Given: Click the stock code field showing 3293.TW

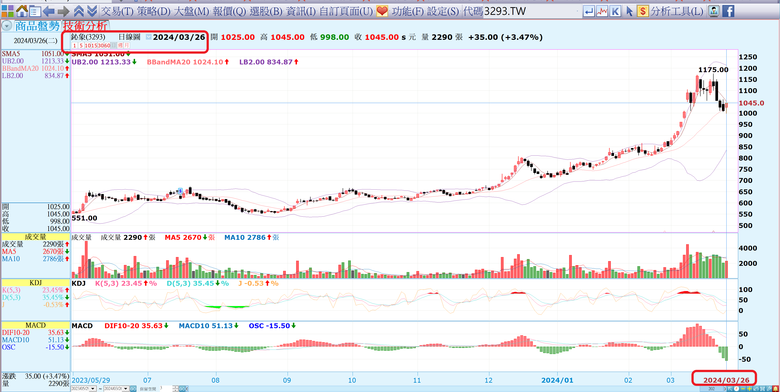Looking at the screenshot, I should click(531, 11).
